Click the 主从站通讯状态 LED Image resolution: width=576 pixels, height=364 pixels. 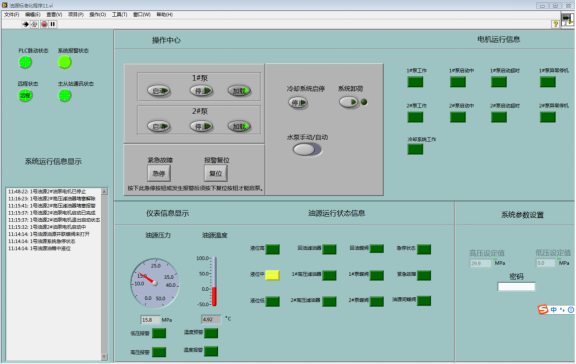(x=65, y=95)
